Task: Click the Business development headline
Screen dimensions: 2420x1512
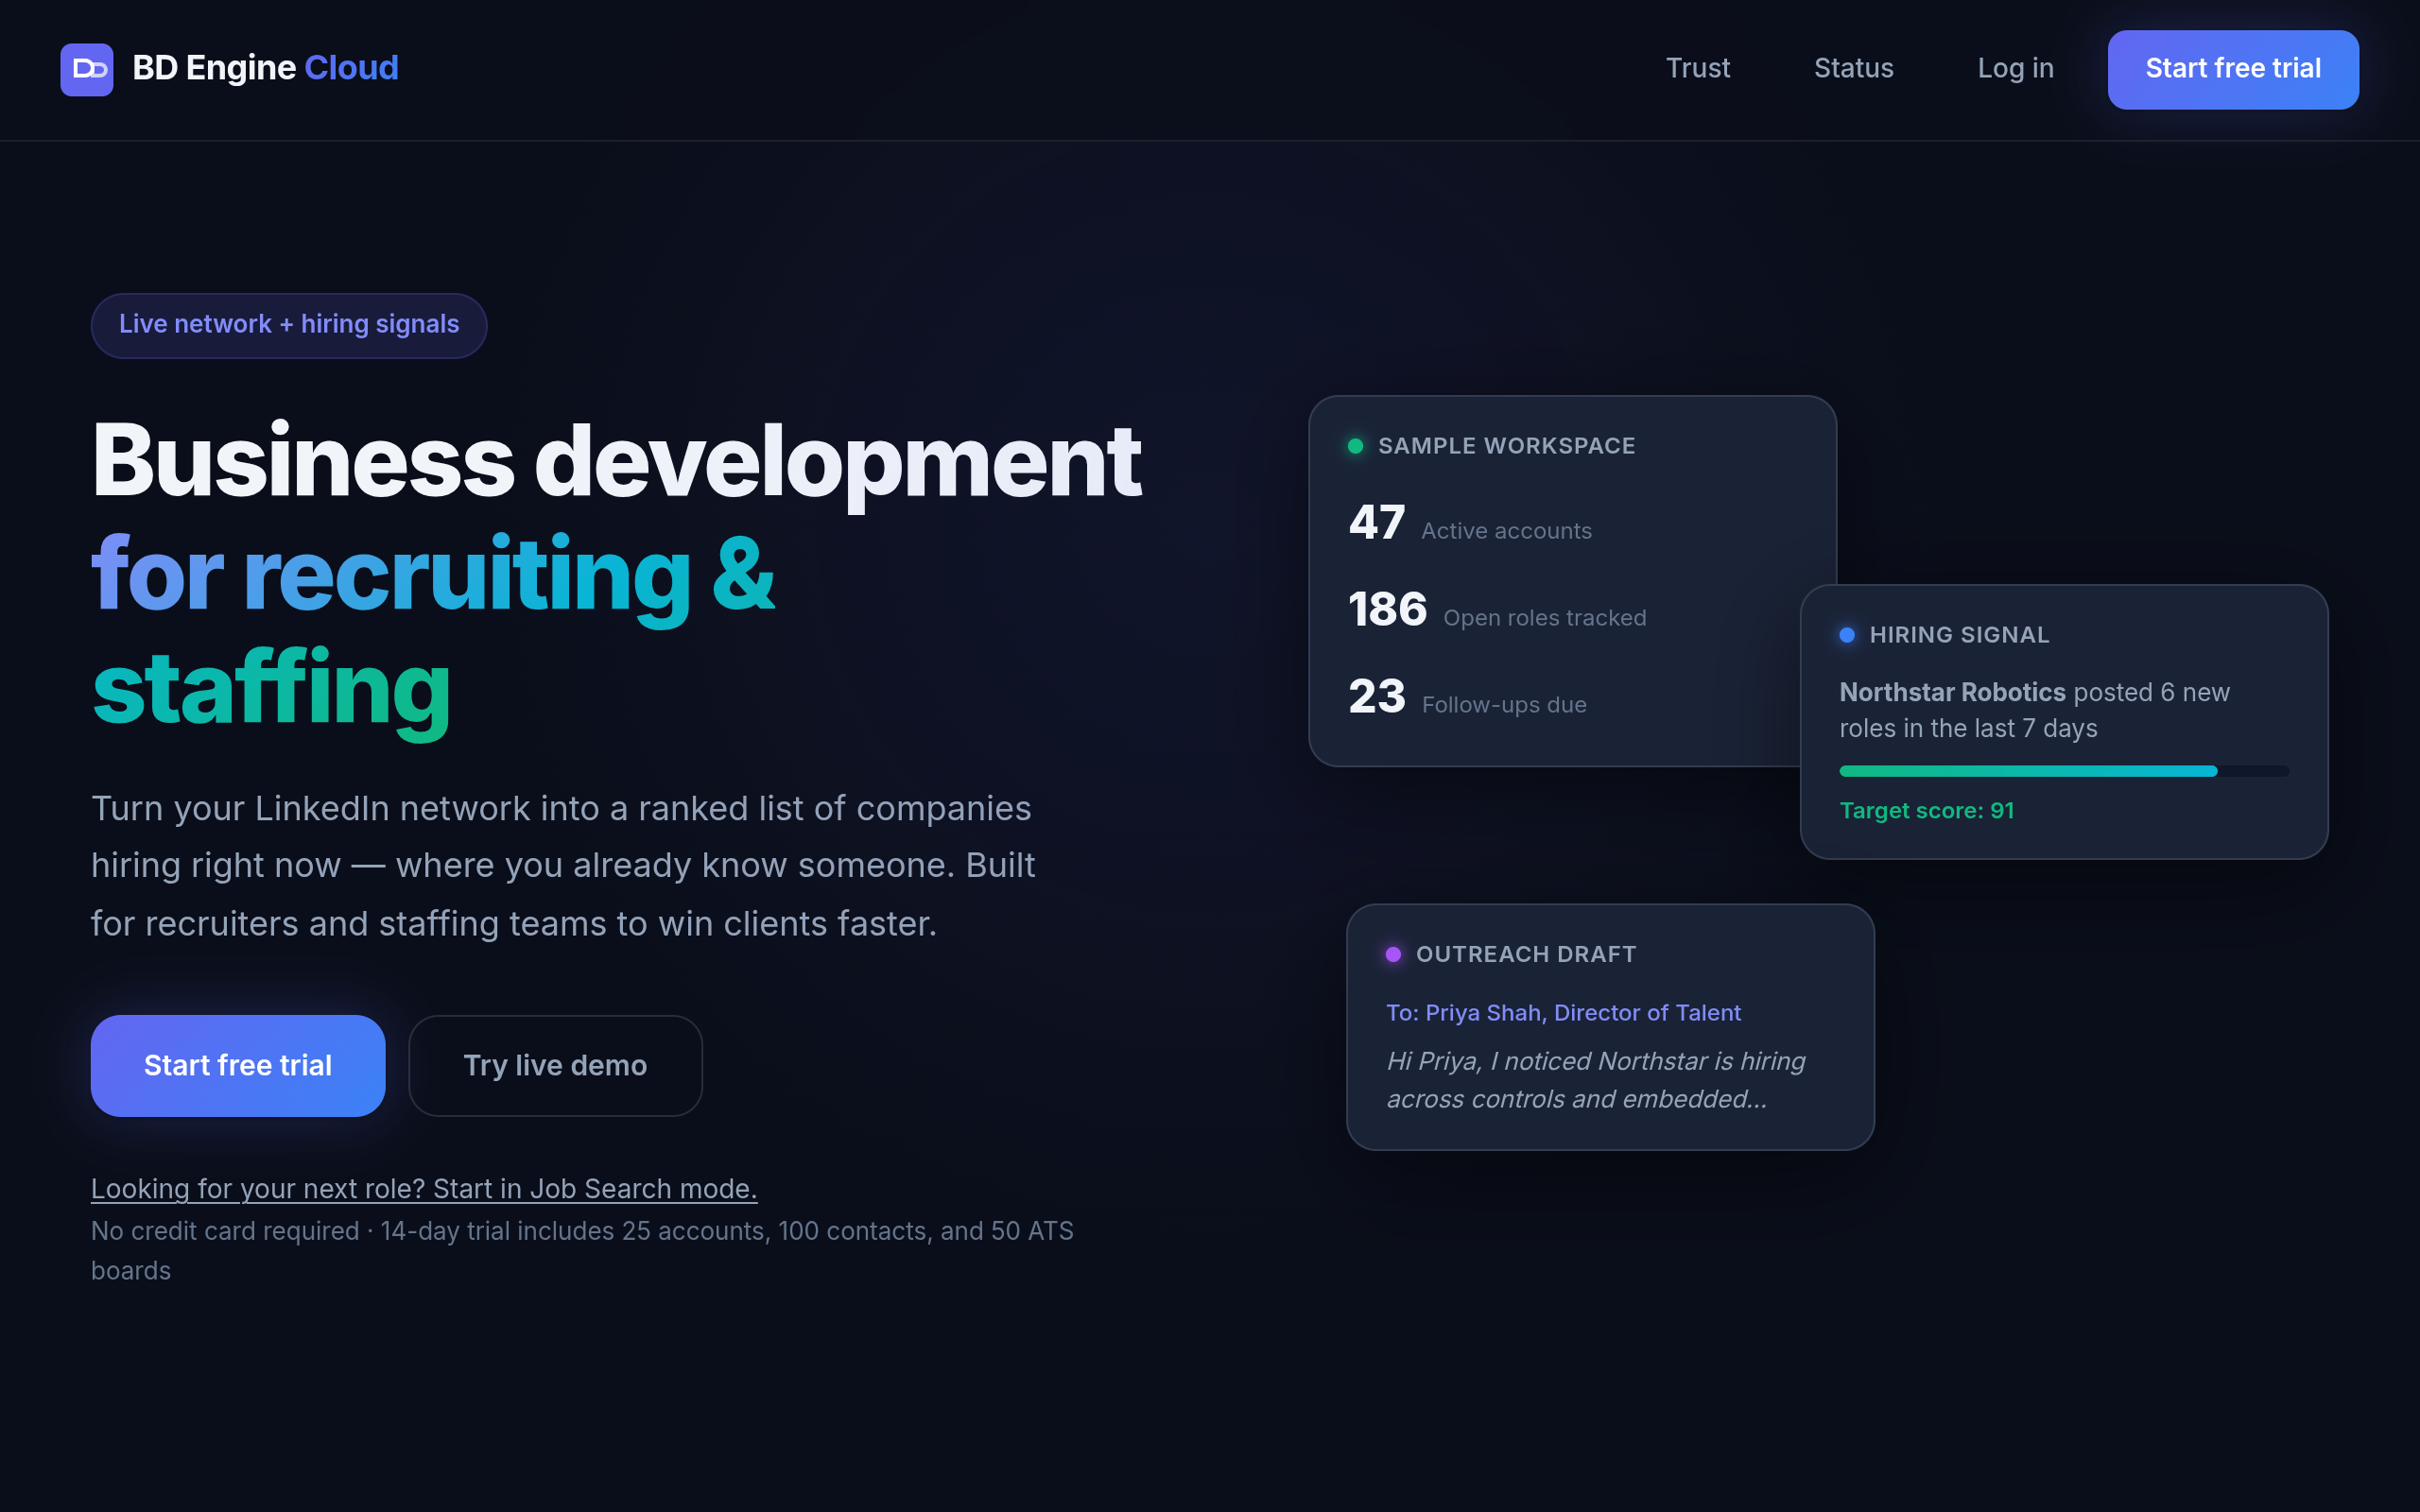Action: 616,576
